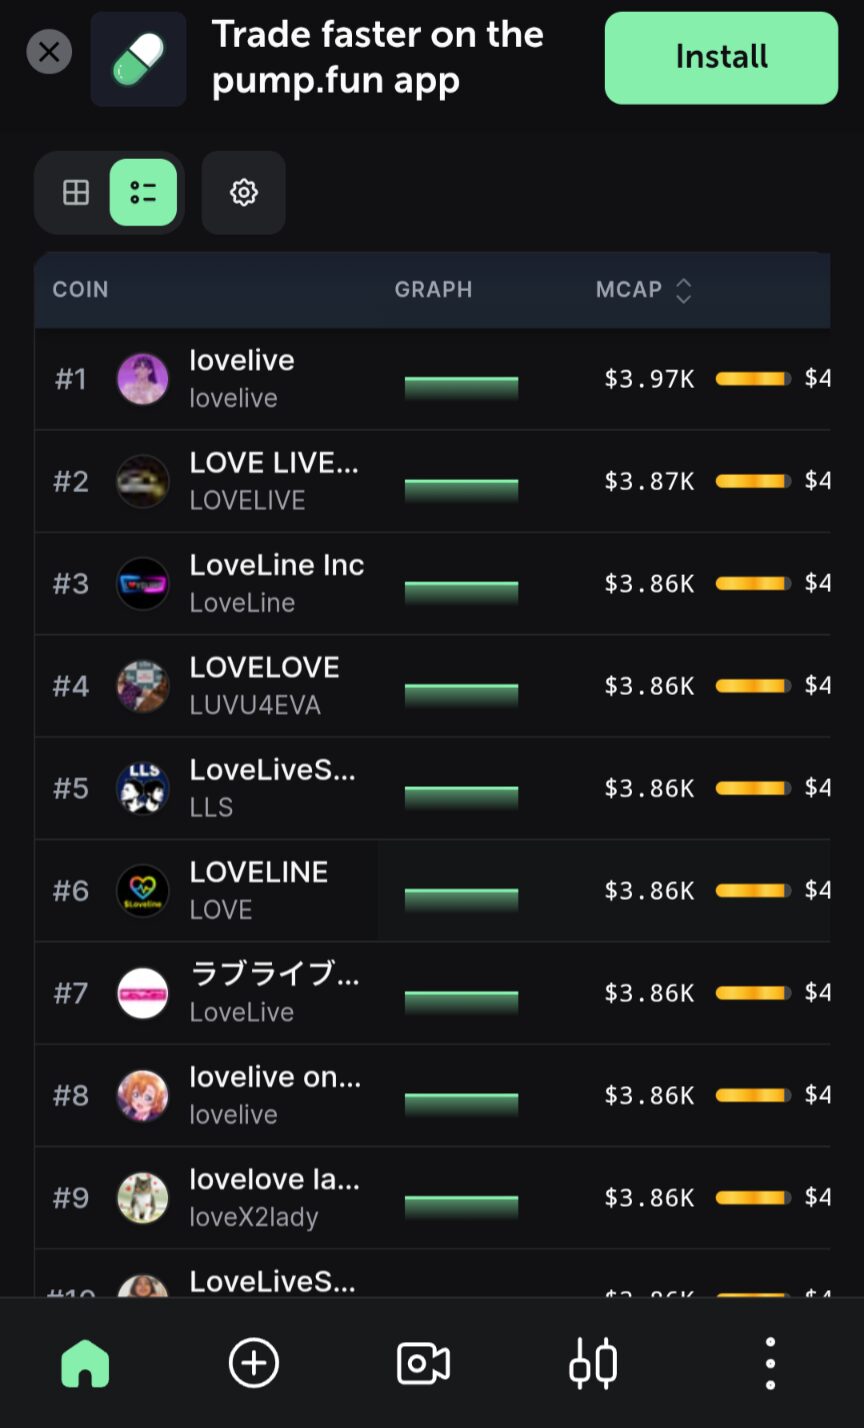The image size is (864, 1428).
Task: Dismiss the pump.fun app banner
Action: coord(49,52)
